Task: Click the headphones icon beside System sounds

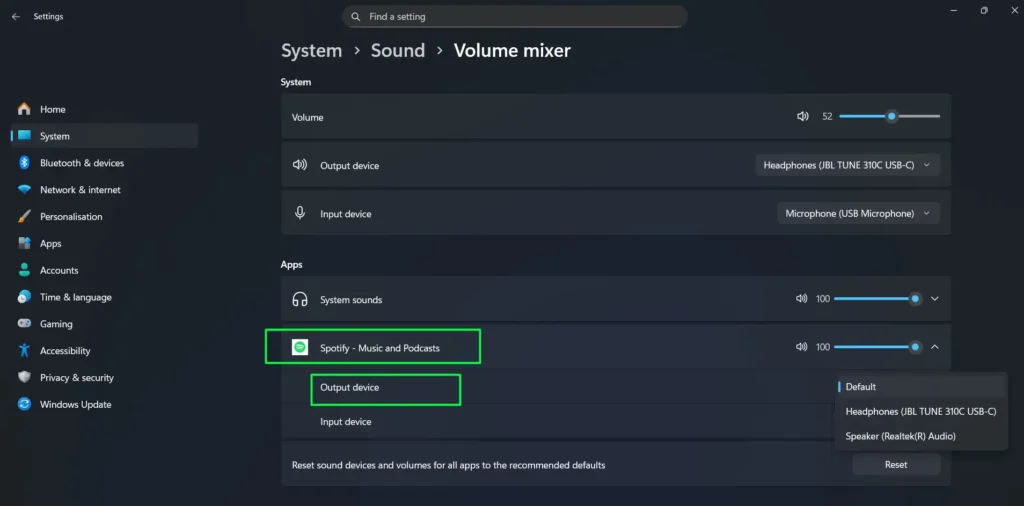Action: pos(300,299)
